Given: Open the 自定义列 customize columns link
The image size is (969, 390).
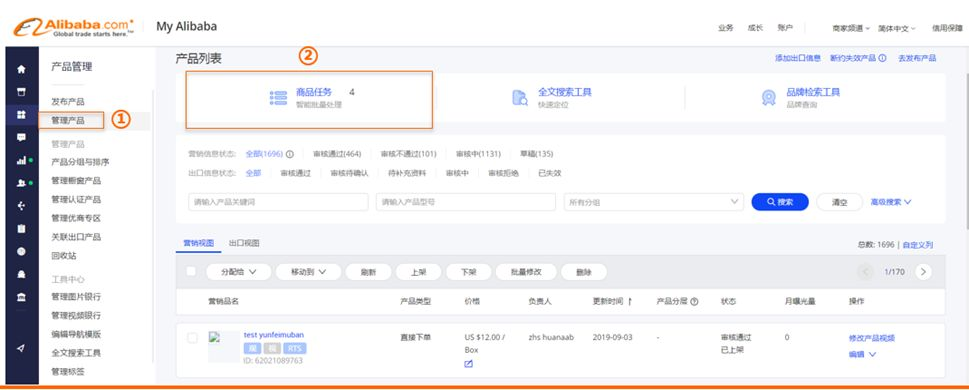Looking at the screenshot, I should click(x=918, y=245).
